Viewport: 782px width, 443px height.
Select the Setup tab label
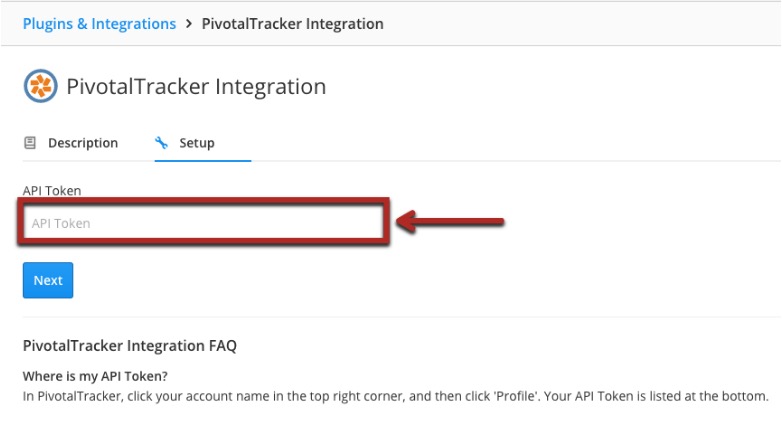click(197, 143)
